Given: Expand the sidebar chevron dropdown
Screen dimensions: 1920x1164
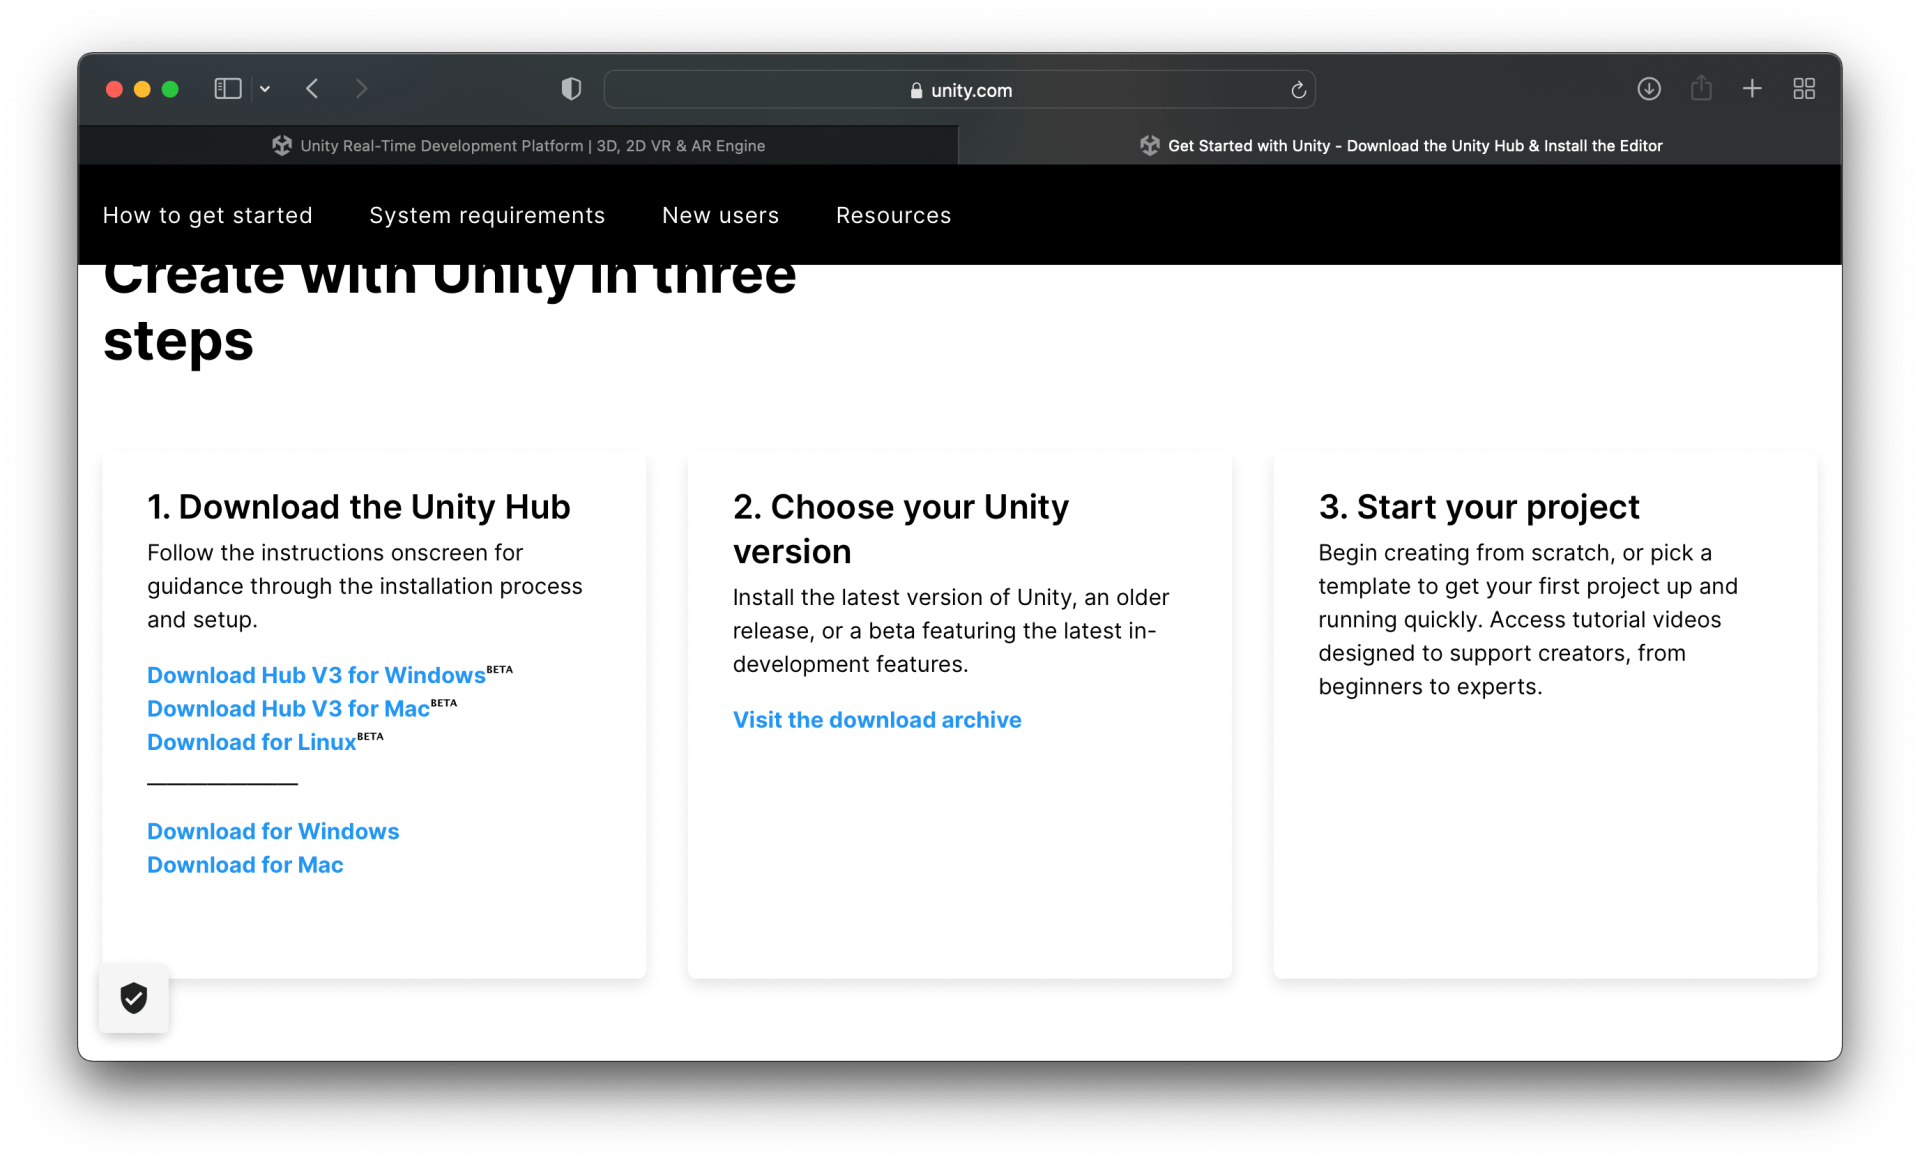Looking at the screenshot, I should pos(265,89).
